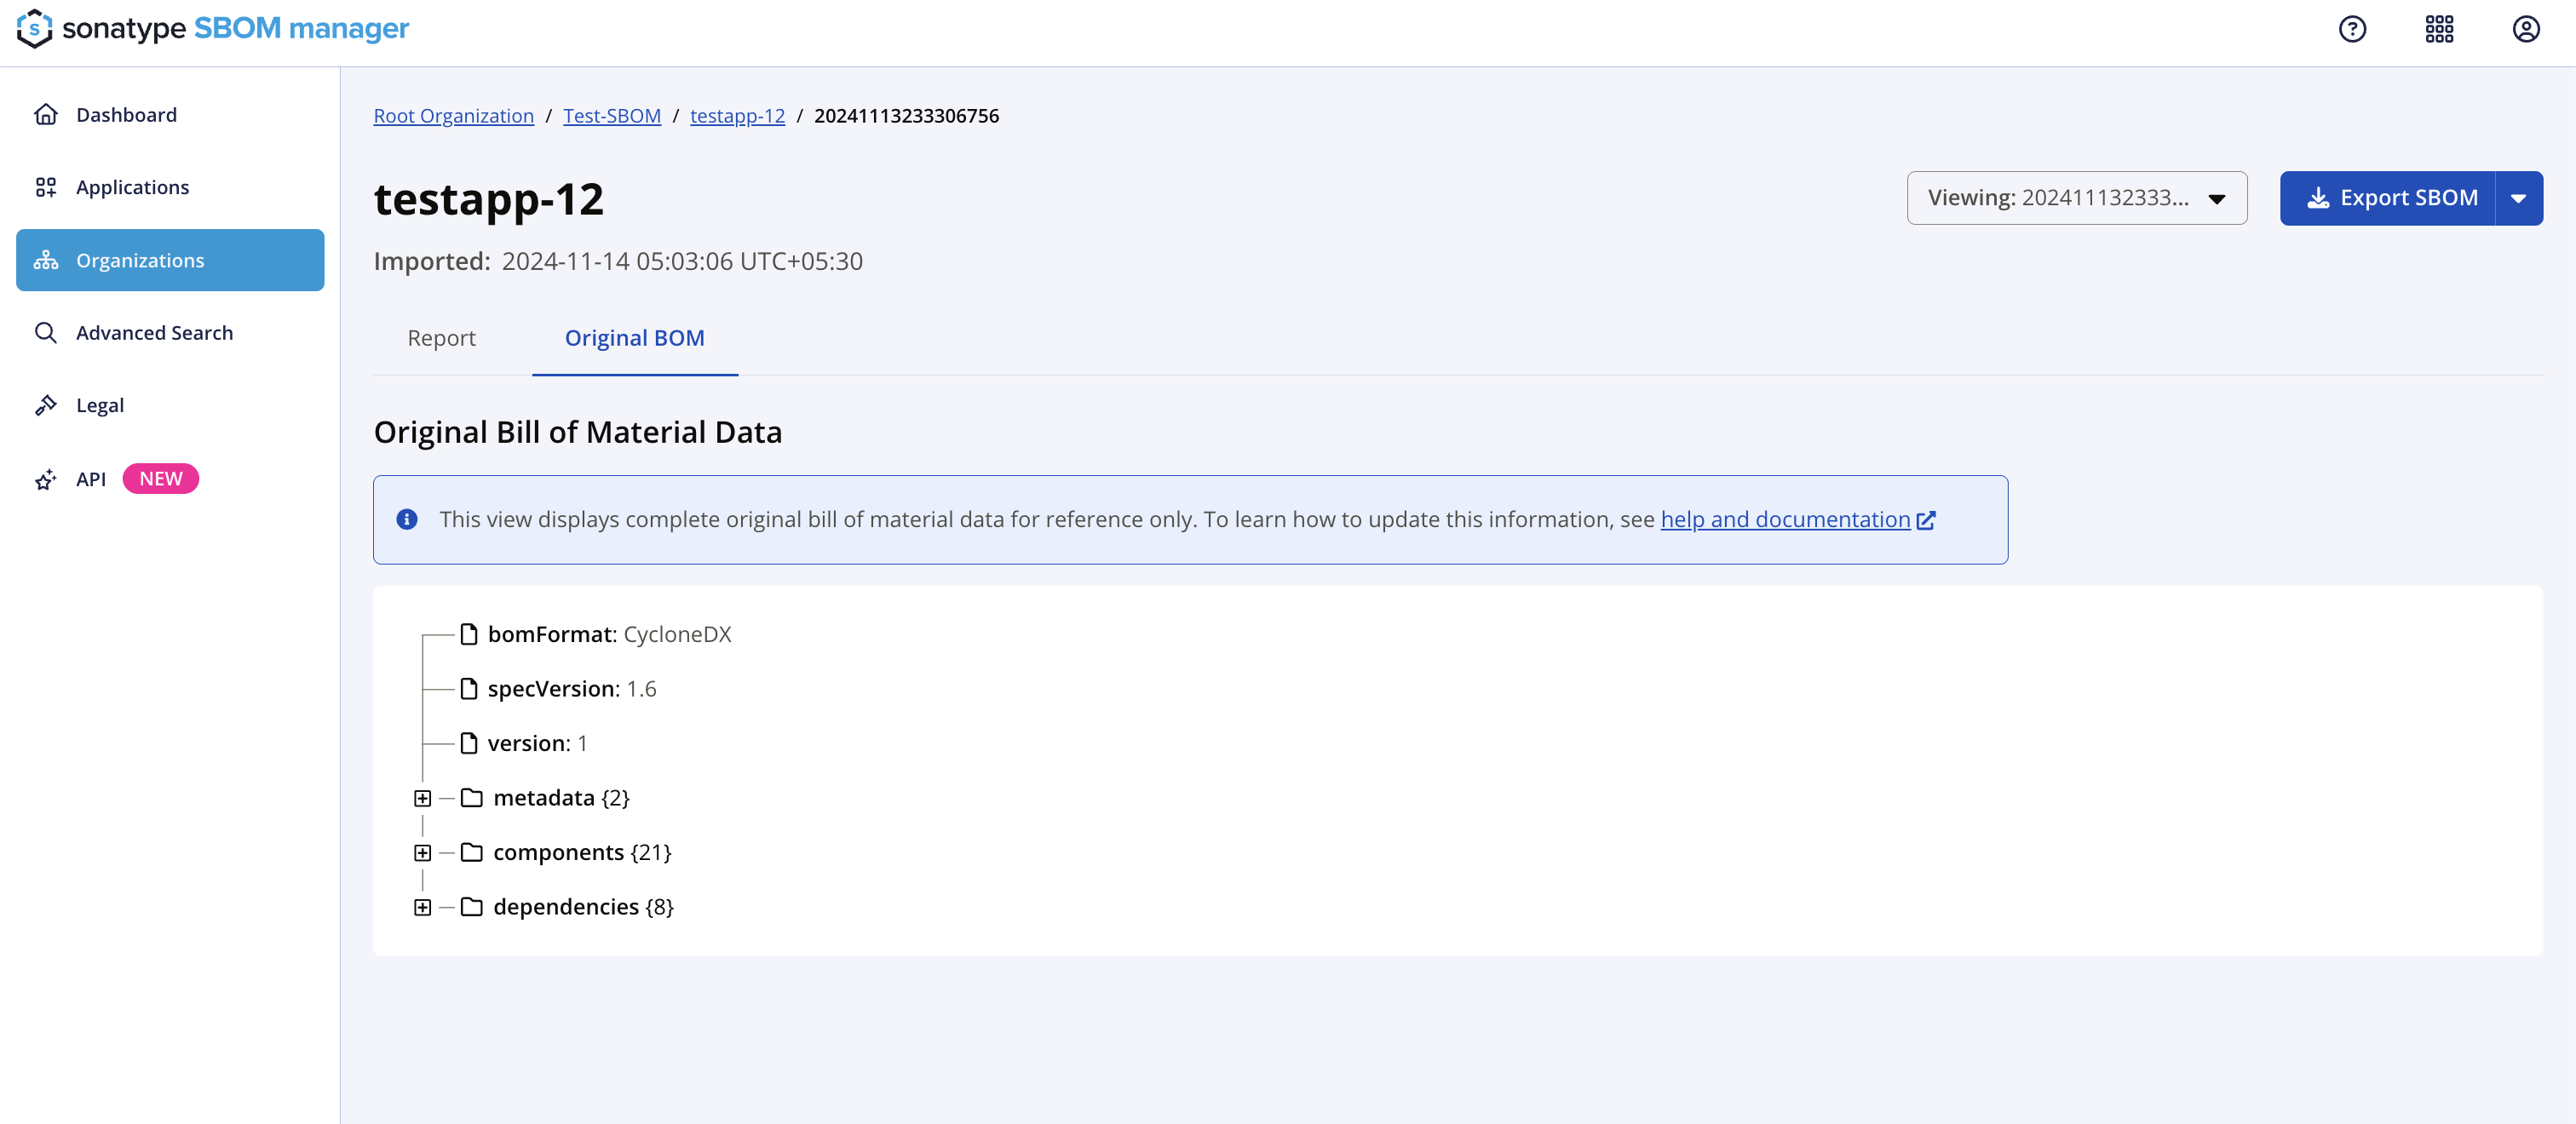The height and width of the screenshot is (1124, 2576).
Task: Follow the testapp-12 breadcrumb link
Action: (738, 116)
